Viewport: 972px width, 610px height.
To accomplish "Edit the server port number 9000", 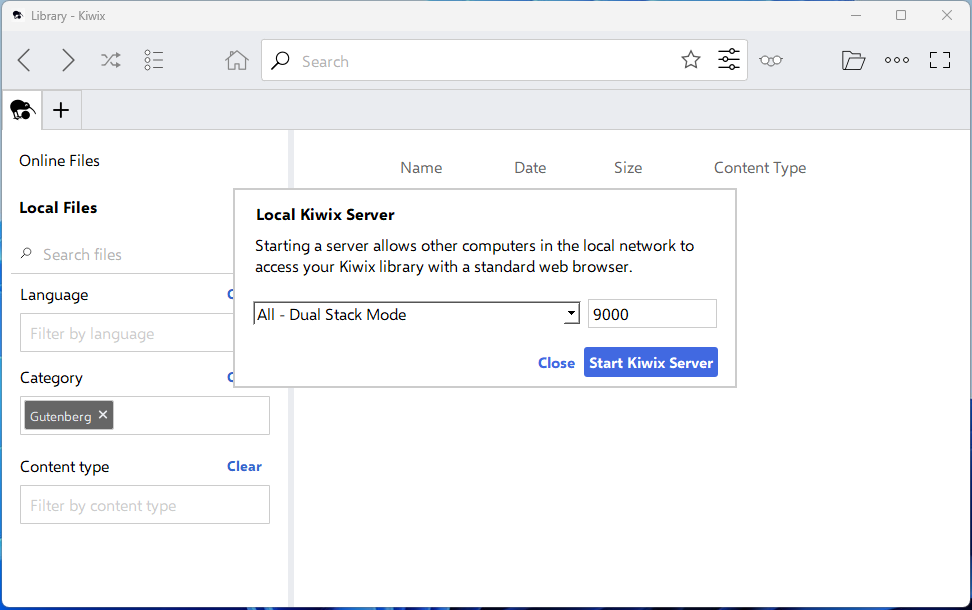I will click(652, 313).
